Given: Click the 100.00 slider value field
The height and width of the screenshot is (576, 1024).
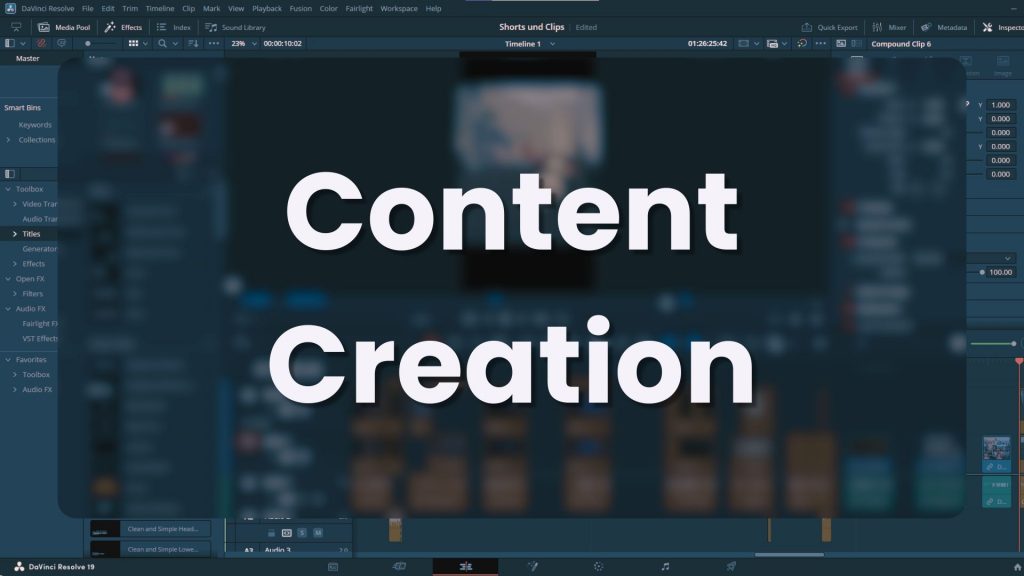Looking at the screenshot, I should 1000,272.
